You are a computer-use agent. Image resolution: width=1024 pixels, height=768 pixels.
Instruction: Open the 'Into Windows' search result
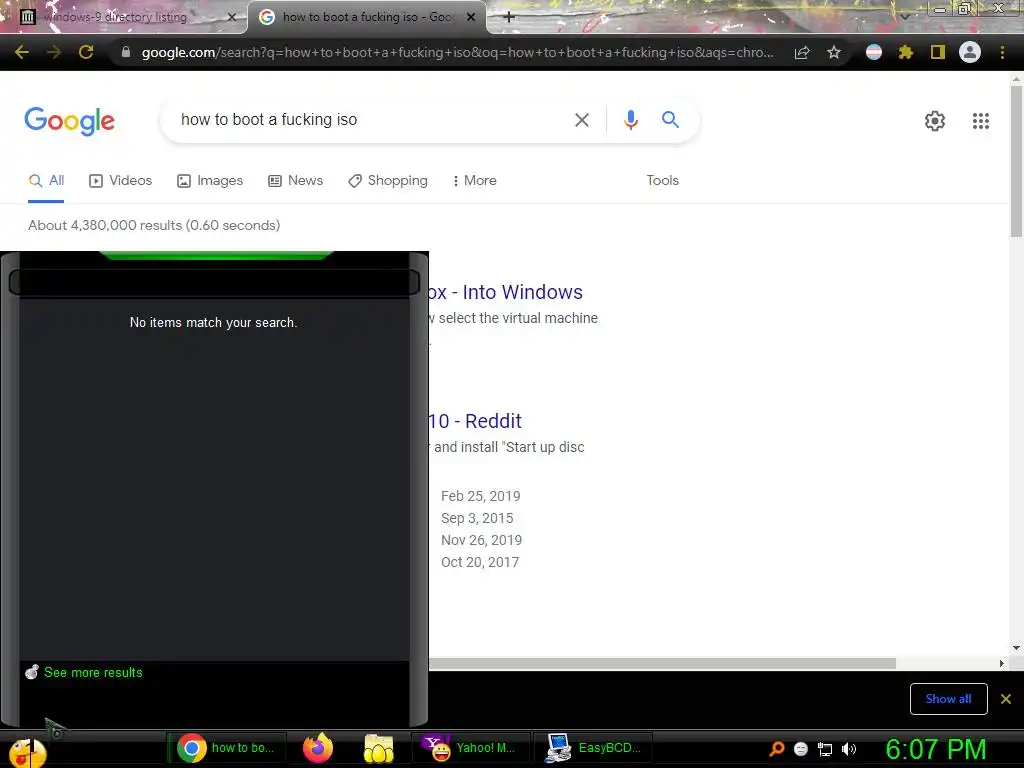tap(506, 292)
